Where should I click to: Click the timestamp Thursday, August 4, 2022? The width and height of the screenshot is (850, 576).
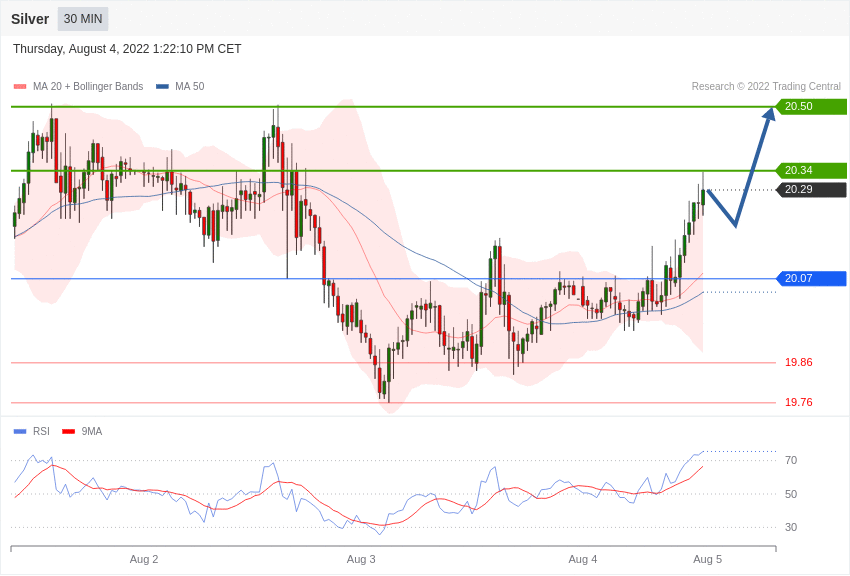pos(127,49)
